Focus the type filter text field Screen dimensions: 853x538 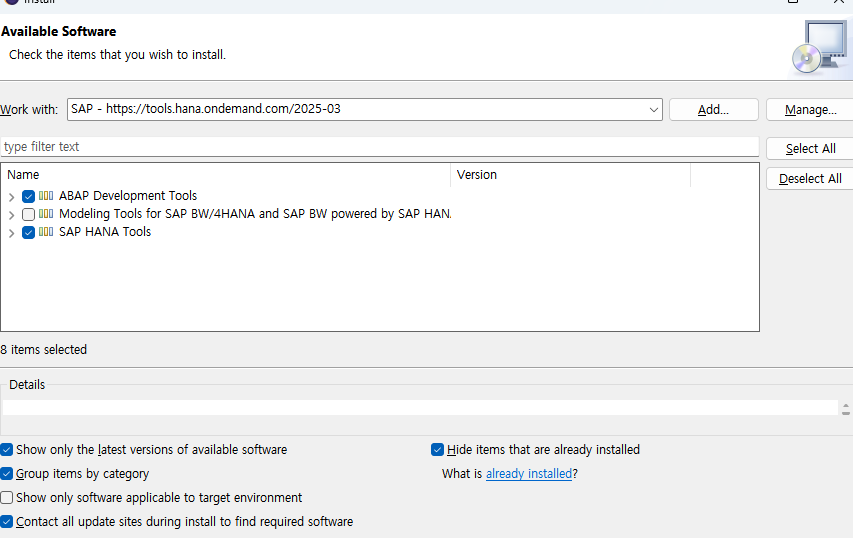pyautogui.click(x=380, y=147)
